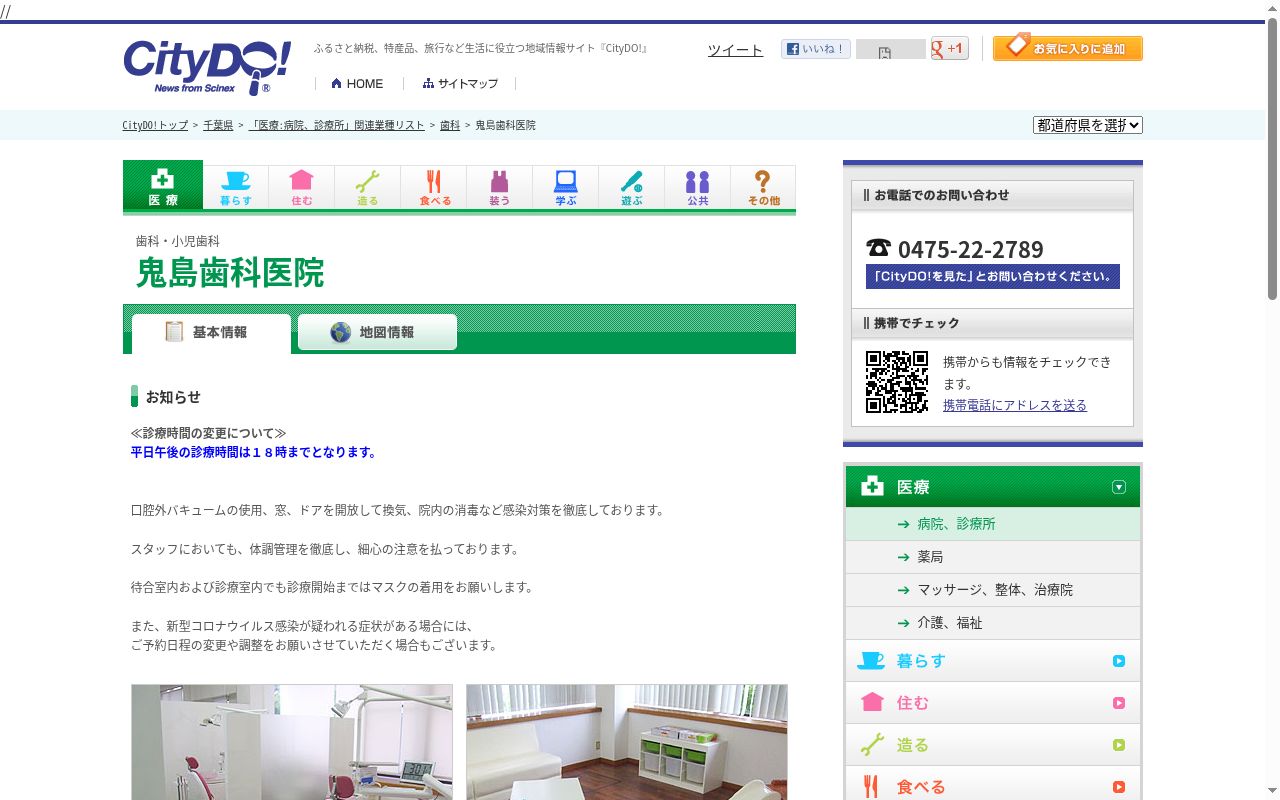The height and width of the screenshot is (800, 1280).
Task: Open the 遊ぶ leisure category icon
Action: [632, 187]
